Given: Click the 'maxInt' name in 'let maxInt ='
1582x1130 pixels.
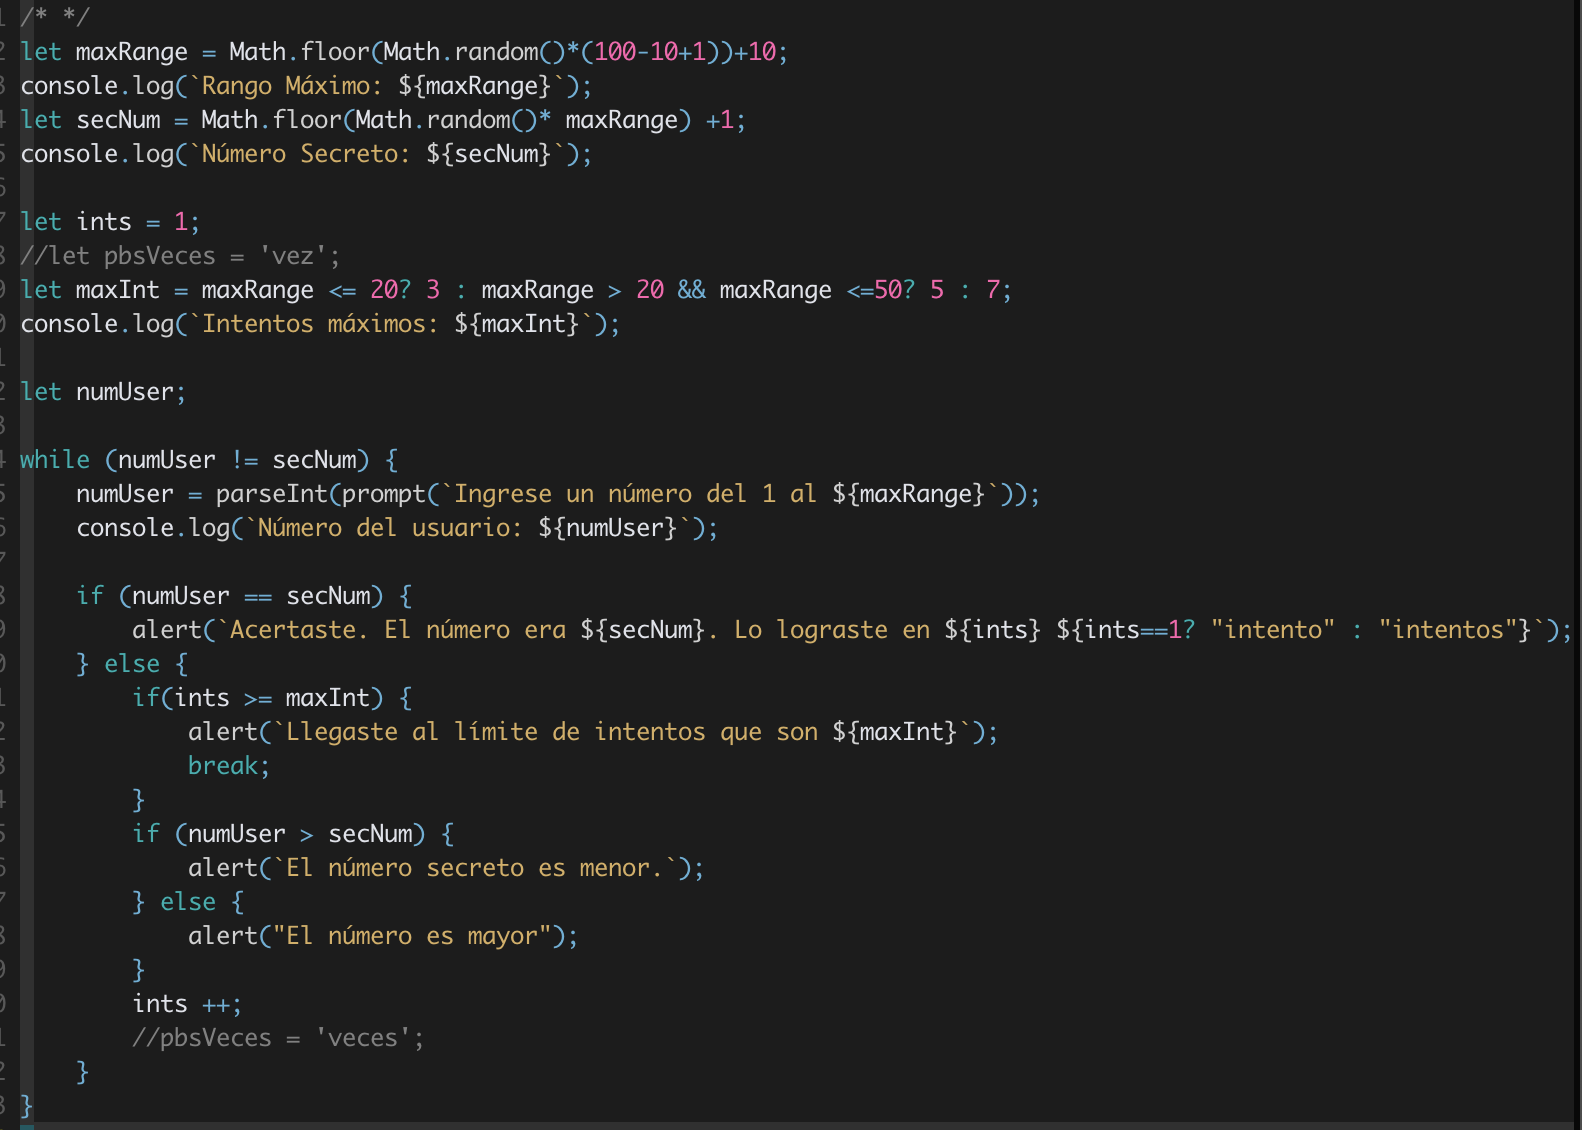Looking at the screenshot, I should 117,290.
